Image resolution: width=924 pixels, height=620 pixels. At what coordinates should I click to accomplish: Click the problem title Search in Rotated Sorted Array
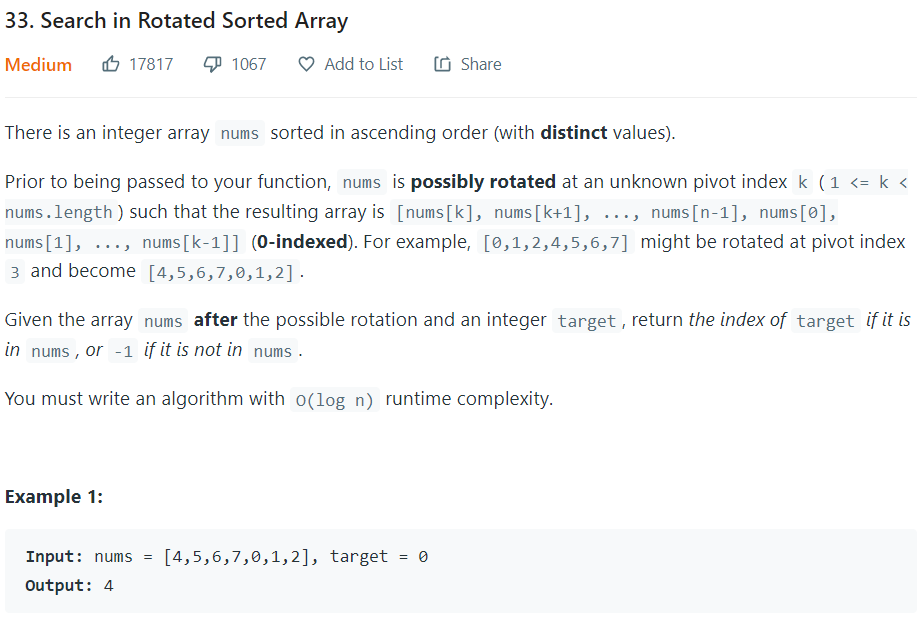tap(177, 20)
